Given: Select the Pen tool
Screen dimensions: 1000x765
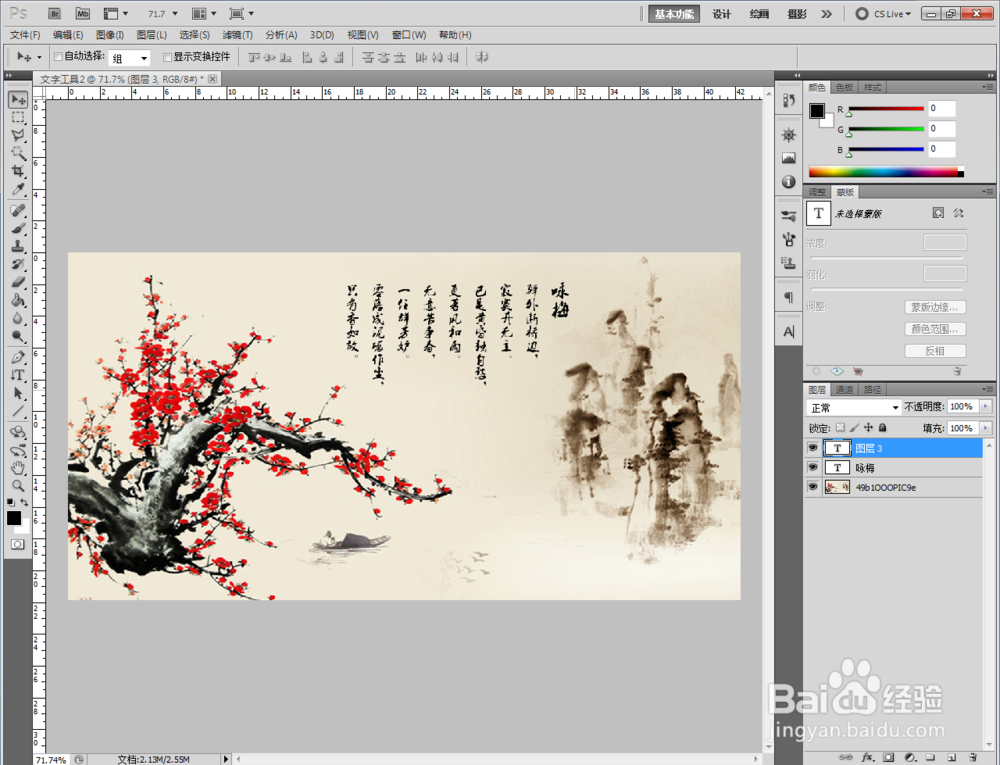Looking at the screenshot, I should click(x=18, y=357).
